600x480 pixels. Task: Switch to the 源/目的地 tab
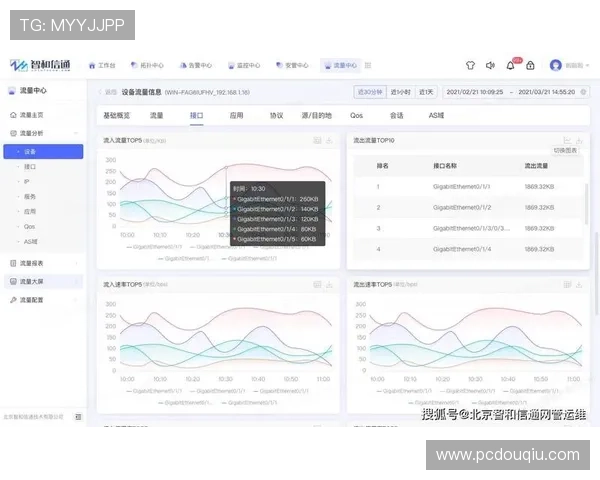tap(316, 115)
